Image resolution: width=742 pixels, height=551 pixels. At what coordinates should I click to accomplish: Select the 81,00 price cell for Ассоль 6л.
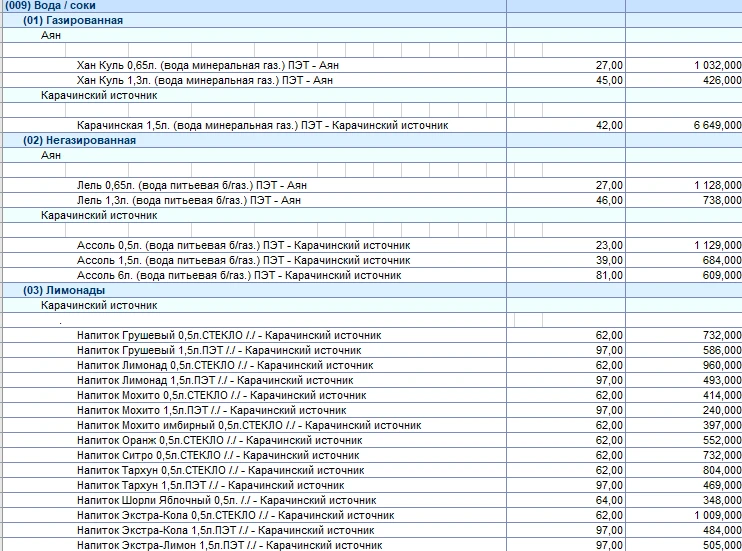point(609,275)
